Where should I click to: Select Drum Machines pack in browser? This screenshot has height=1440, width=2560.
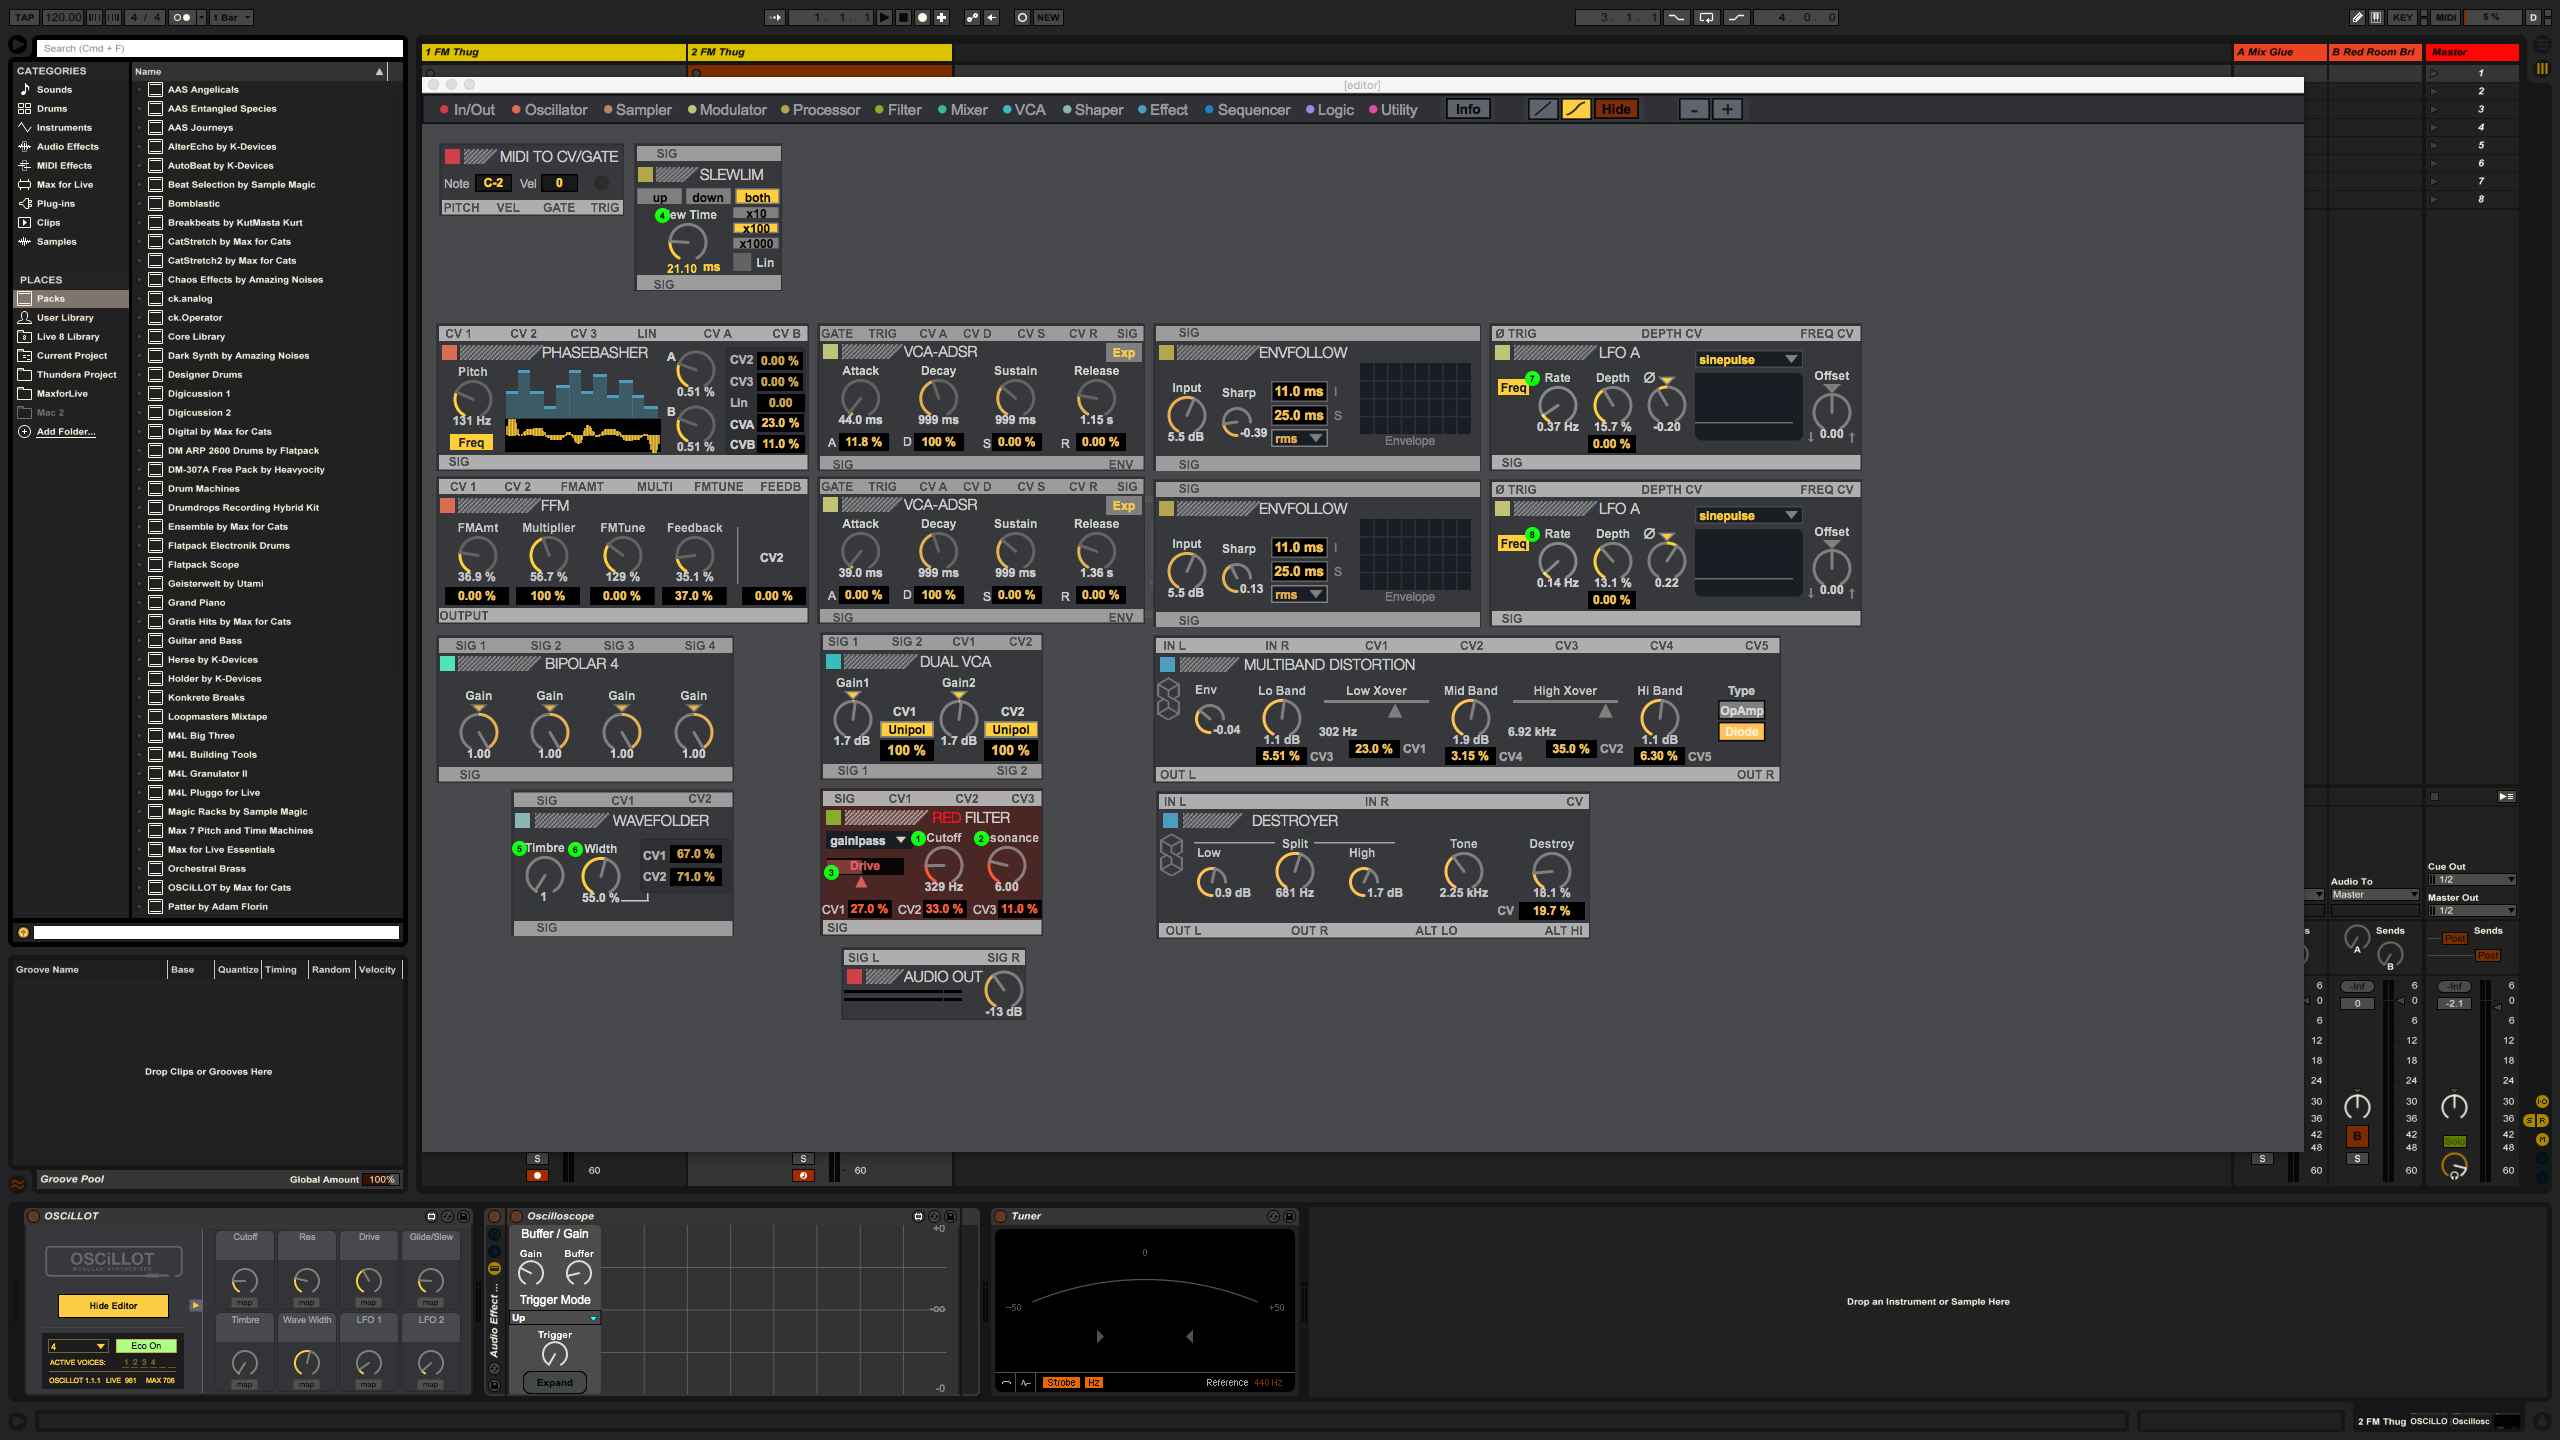coord(203,488)
